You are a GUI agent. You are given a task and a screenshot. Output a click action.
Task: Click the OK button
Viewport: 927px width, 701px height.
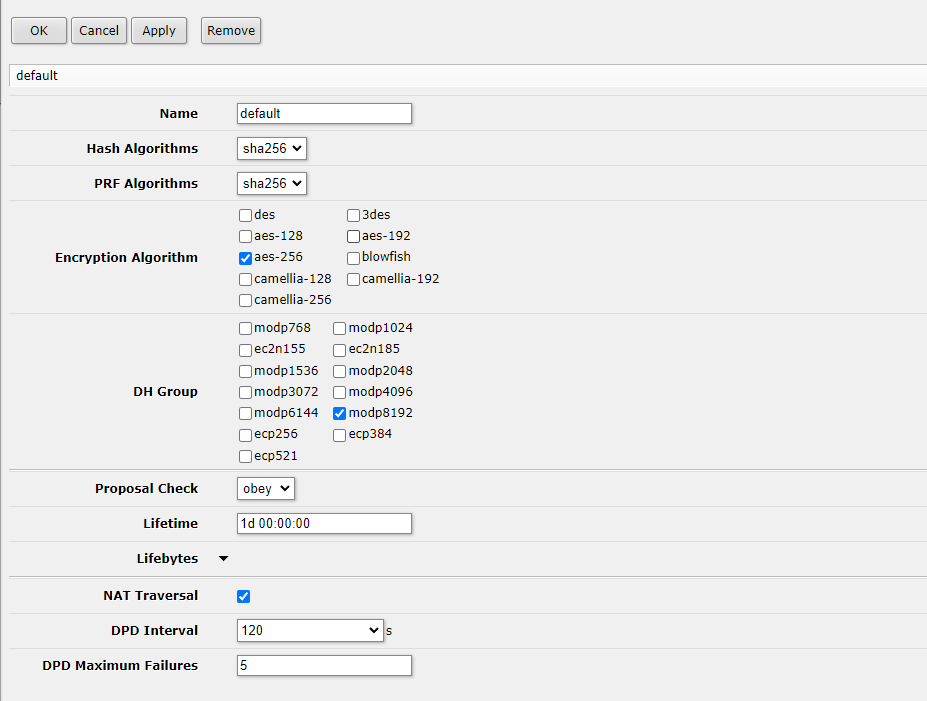[x=39, y=30]
